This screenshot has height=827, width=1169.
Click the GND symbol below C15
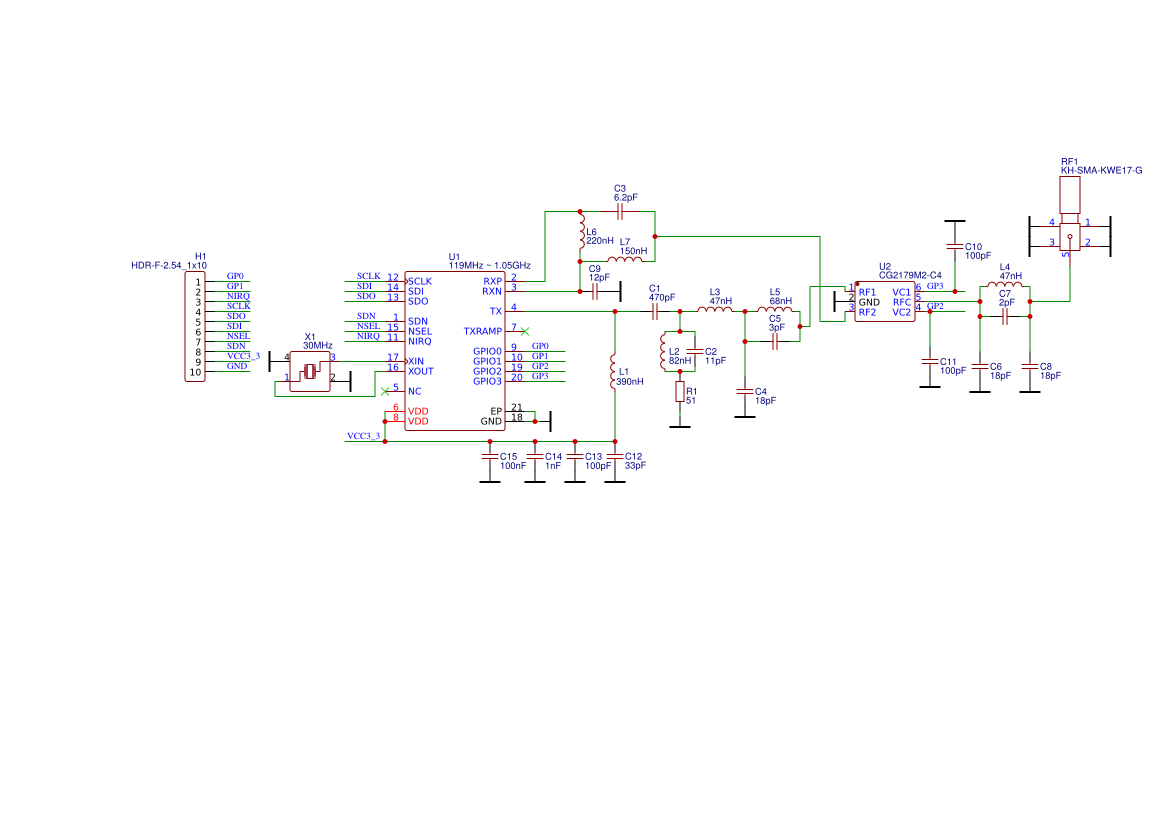[x=490, y=480]
